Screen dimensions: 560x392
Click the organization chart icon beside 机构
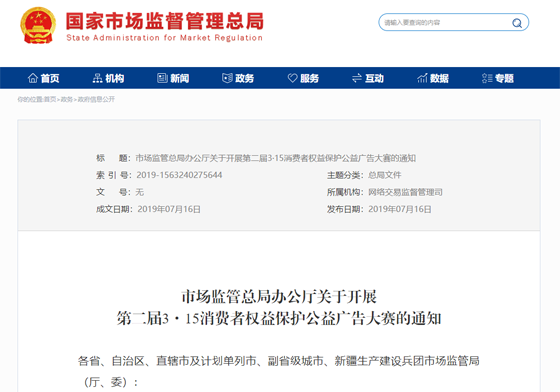[x=98, y=78]
